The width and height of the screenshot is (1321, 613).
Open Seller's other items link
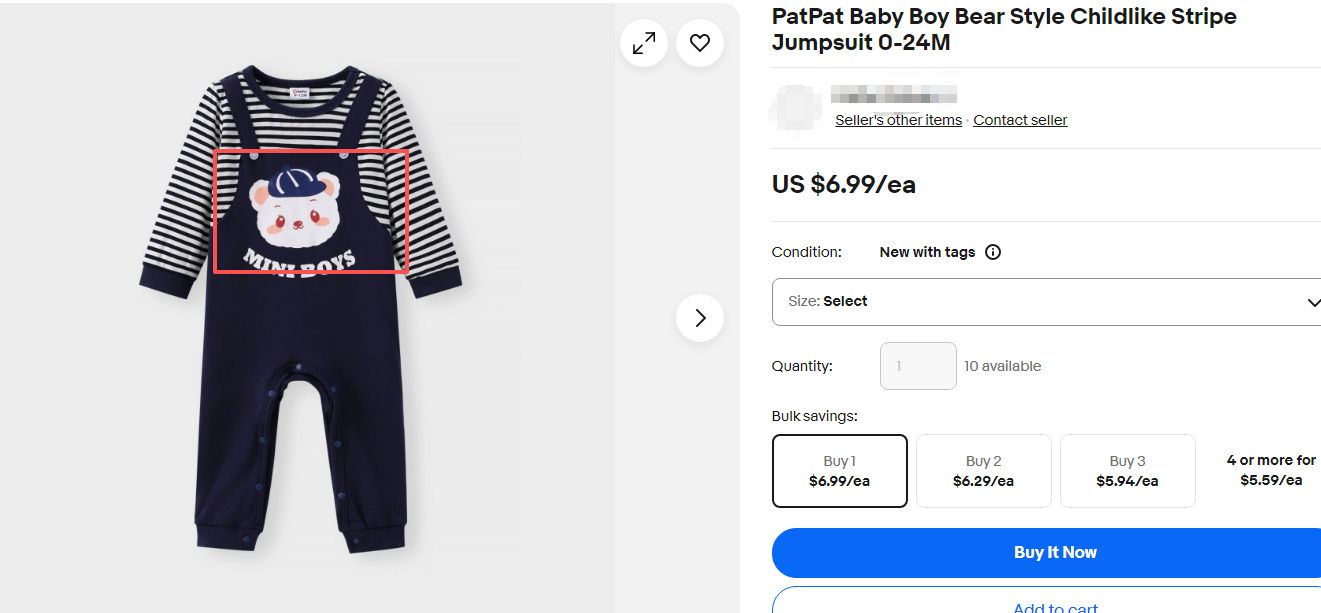(898, 120)
